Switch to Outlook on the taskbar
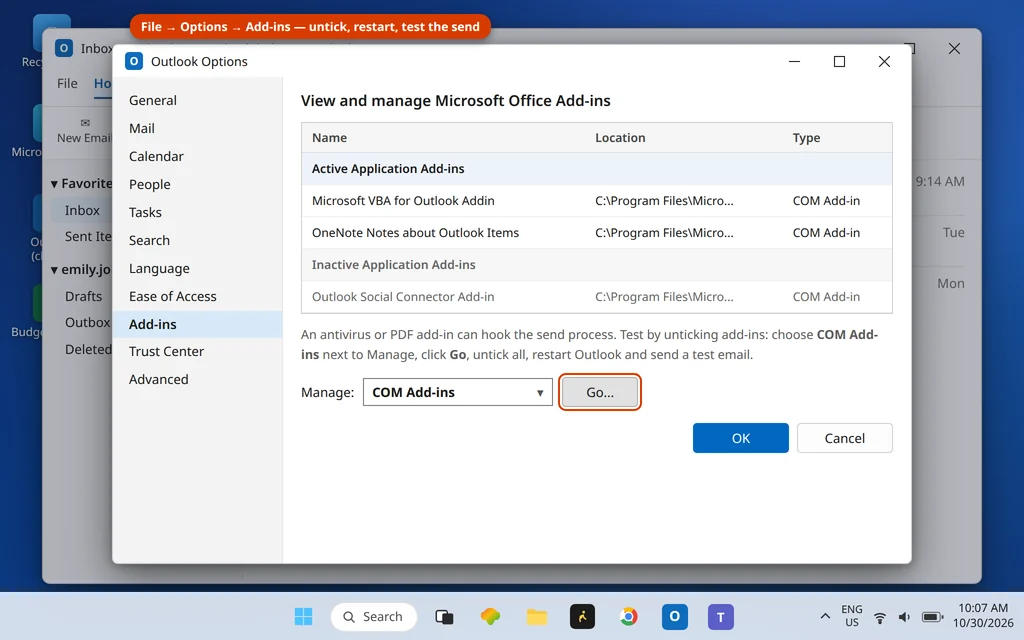Screen dimensions: 1024x640 coord(675,616)
